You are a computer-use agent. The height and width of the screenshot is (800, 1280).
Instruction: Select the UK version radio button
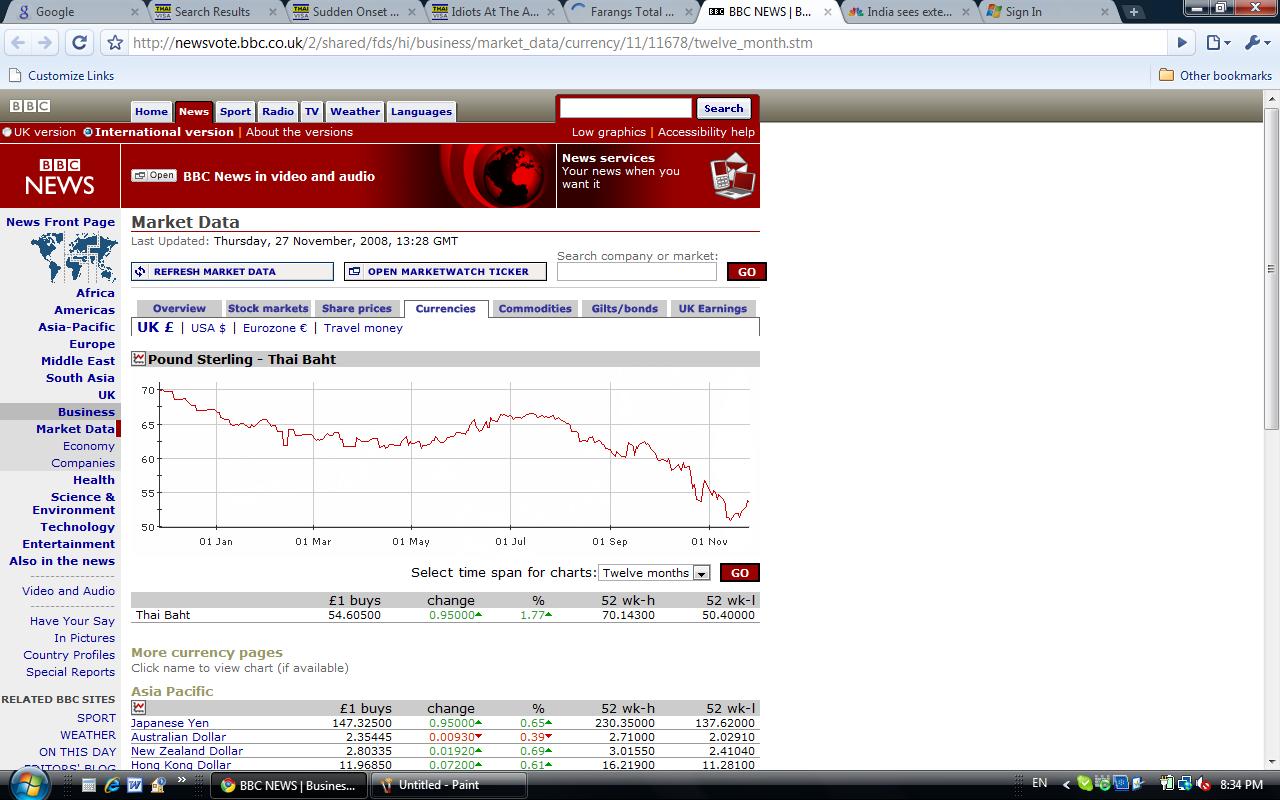click(7, 132)
